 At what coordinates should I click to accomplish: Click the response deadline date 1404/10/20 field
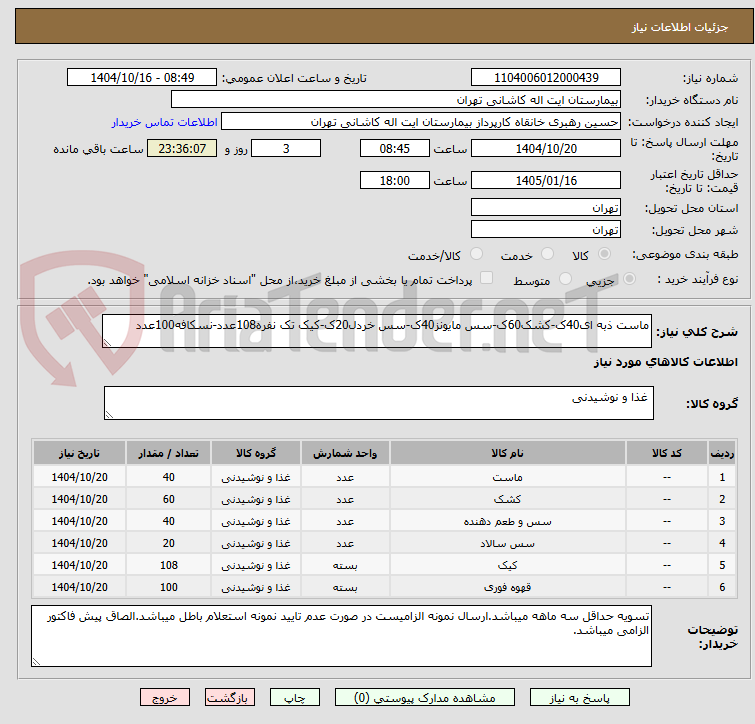coord(546,148)
